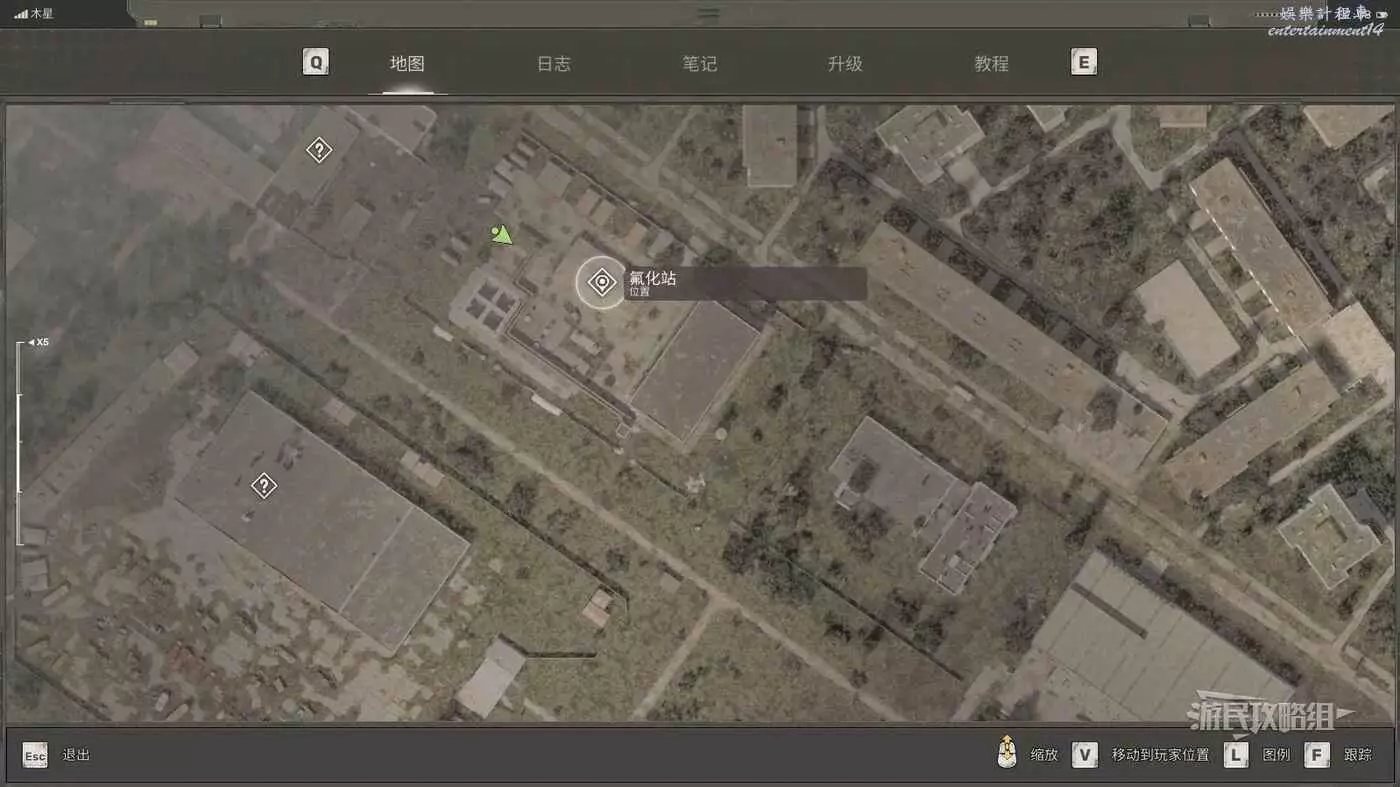Click the mouse scroll zoom icon
Viewport: 1400px width, 787px height.
(1007, 753)
